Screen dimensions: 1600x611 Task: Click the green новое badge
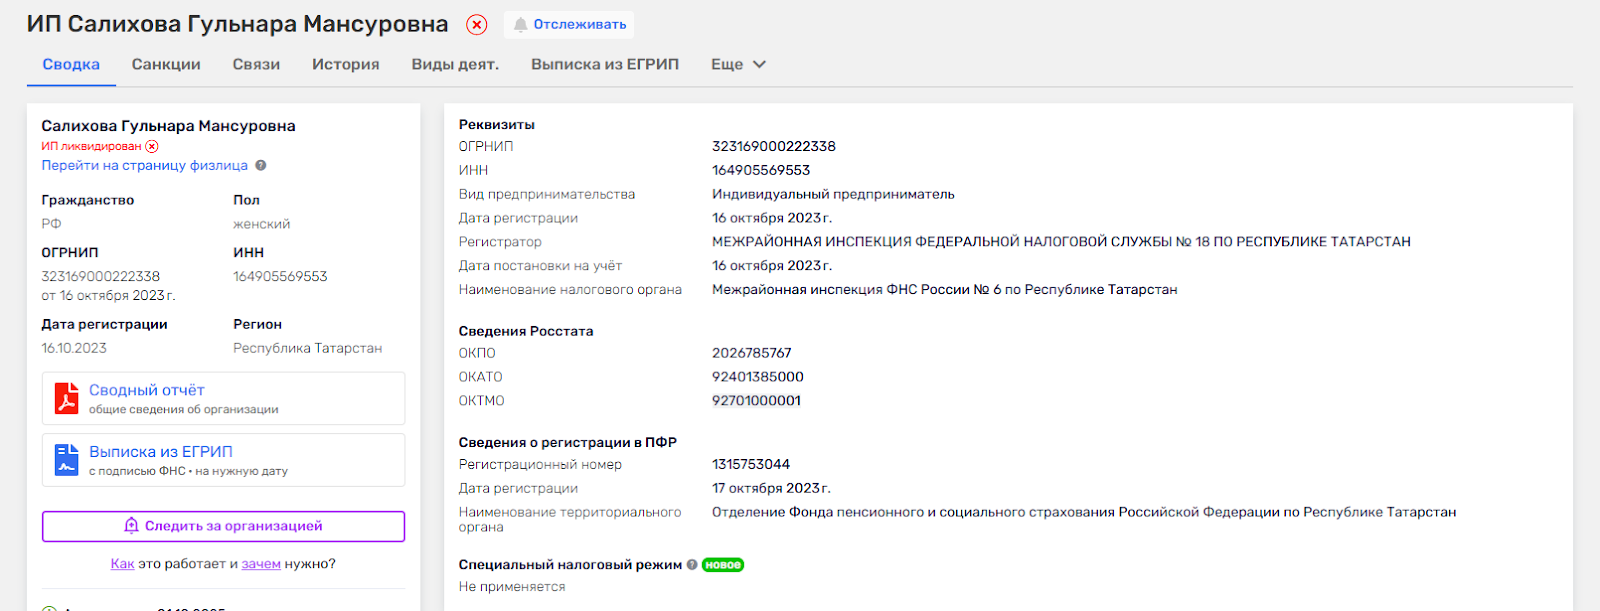(723, 565)
